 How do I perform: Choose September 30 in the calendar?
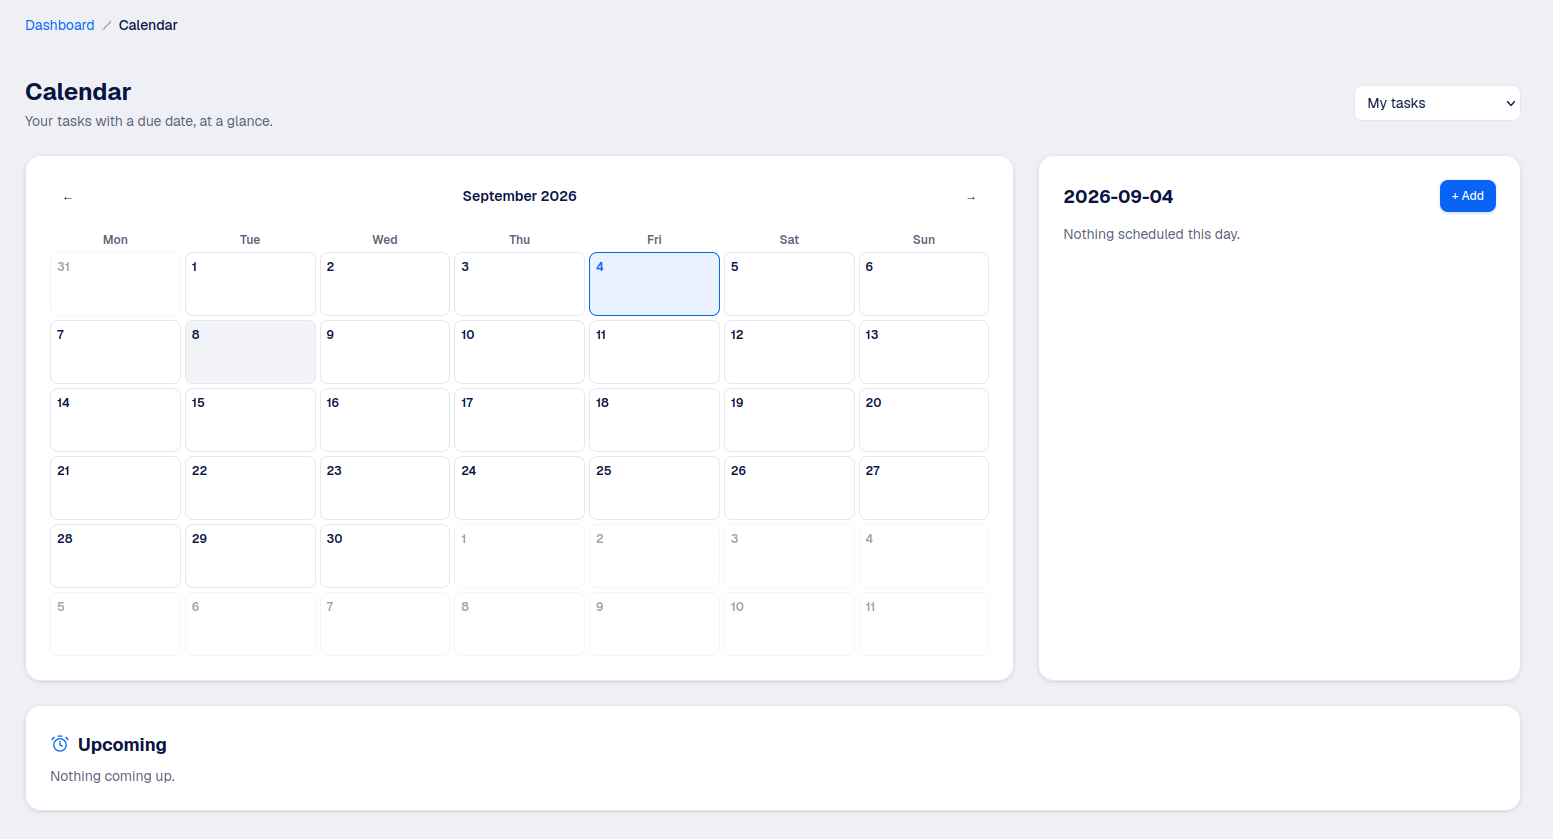click(x=385, y=556)
